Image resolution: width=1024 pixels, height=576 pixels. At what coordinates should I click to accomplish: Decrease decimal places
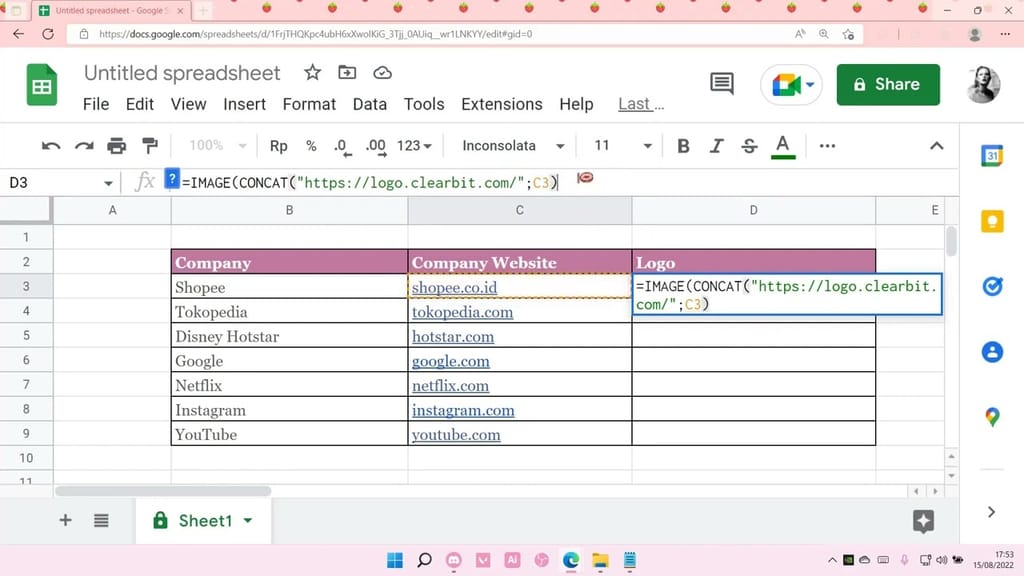[x=343, y=146]
